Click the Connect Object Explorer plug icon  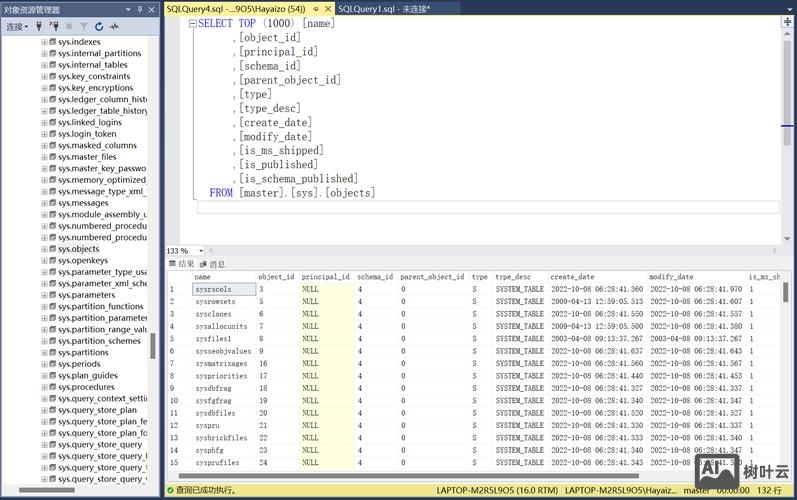click(x=39, y=26)
